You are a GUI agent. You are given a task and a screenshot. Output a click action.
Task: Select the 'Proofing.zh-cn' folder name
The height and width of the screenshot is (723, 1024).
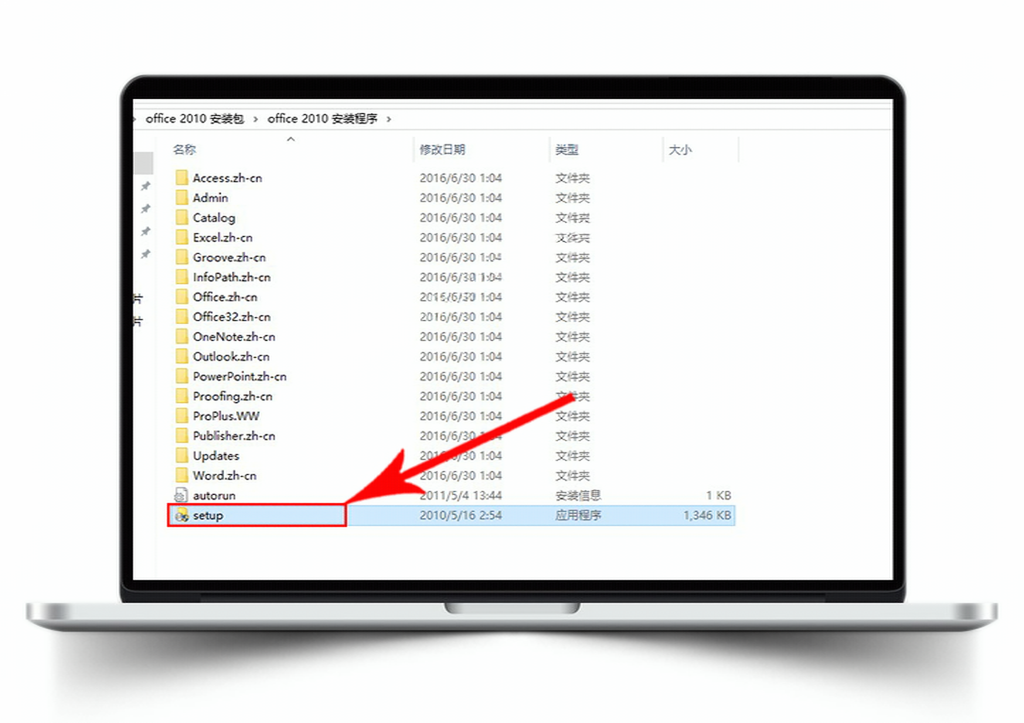coord(232,396)
